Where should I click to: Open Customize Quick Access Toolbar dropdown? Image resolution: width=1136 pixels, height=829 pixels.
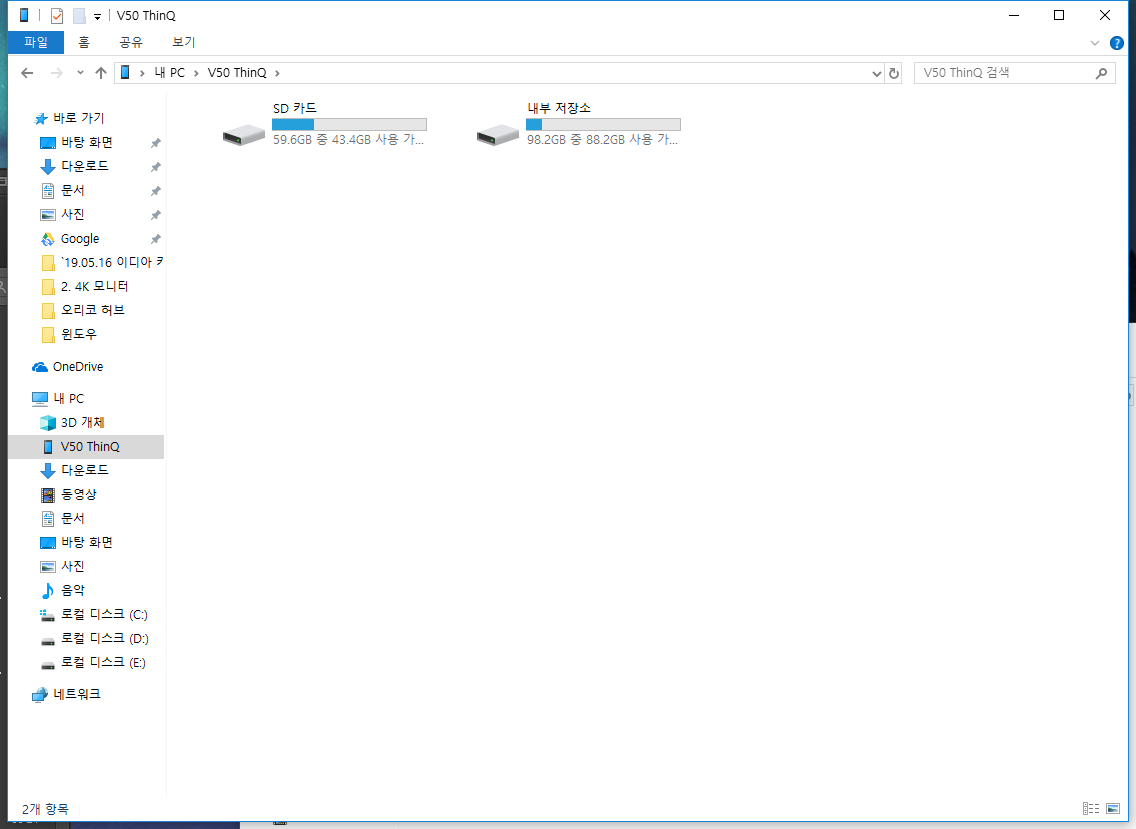97,16
